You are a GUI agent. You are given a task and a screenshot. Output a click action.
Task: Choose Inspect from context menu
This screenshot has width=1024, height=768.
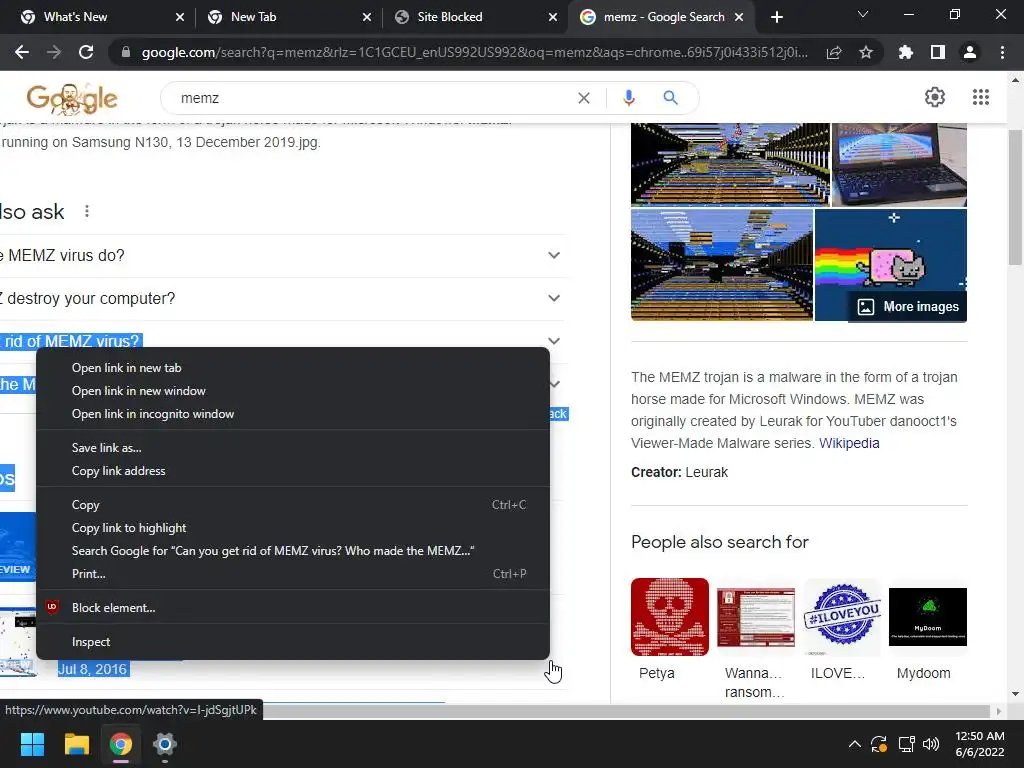[293, 642]
